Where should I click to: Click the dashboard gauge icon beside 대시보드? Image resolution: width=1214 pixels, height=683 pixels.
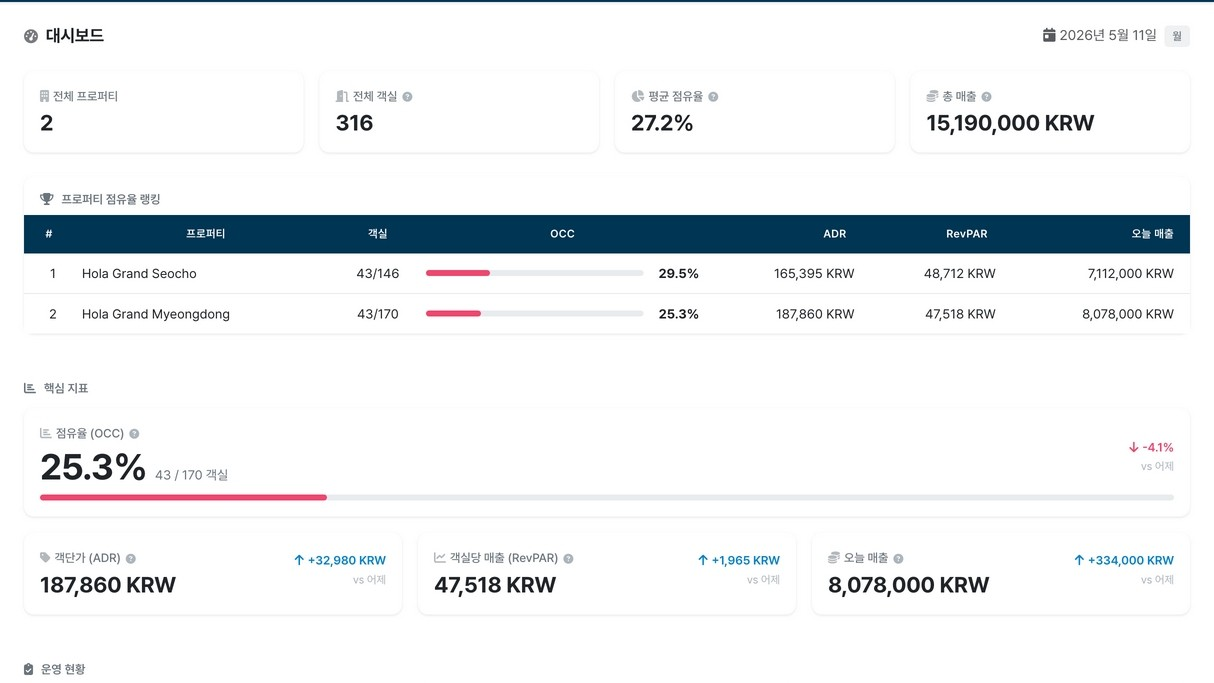click(x=31, y=36)
